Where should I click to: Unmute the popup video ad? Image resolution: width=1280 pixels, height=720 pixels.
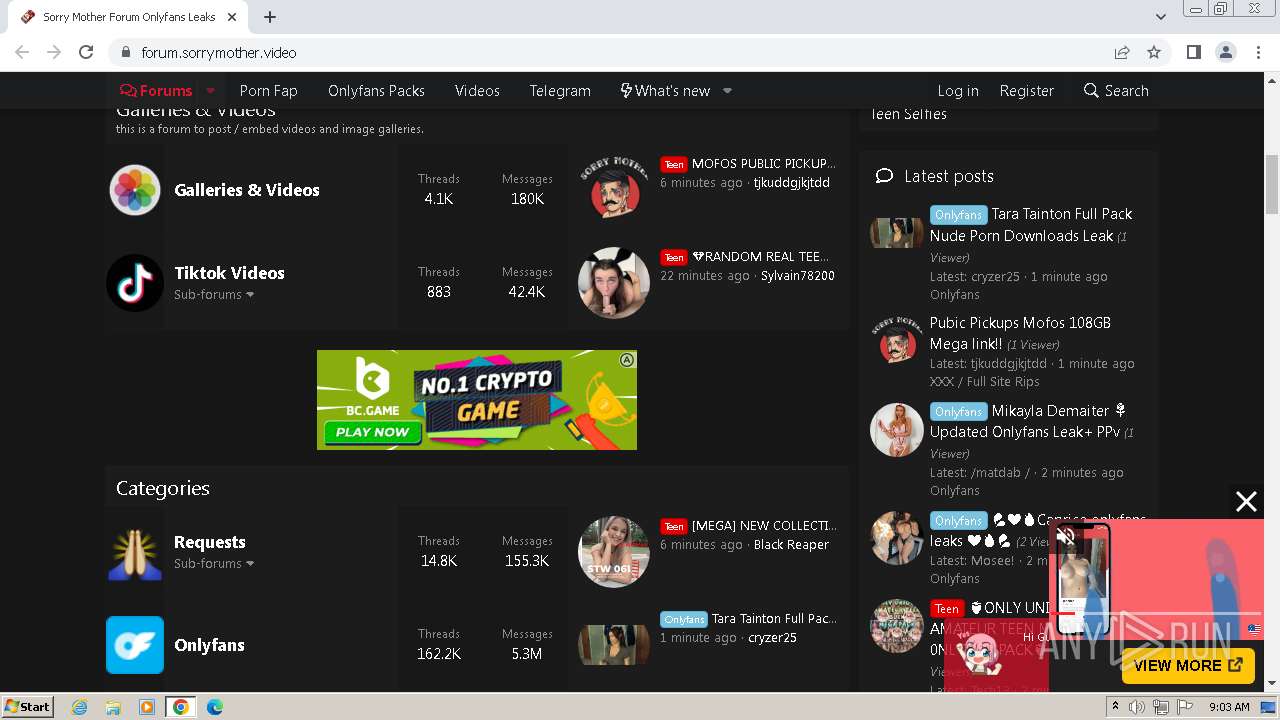[x=1066, y=537]
